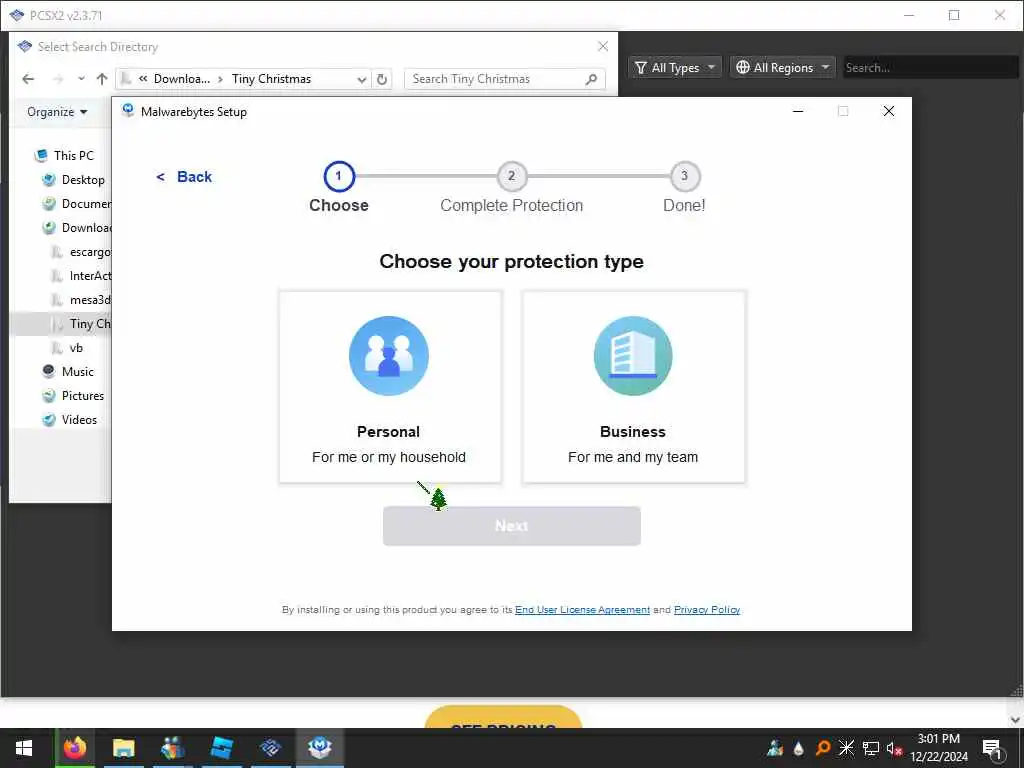1024x768 pixels.
Task: Open the messenger people icon on taskbar
Action: point(172,748)
